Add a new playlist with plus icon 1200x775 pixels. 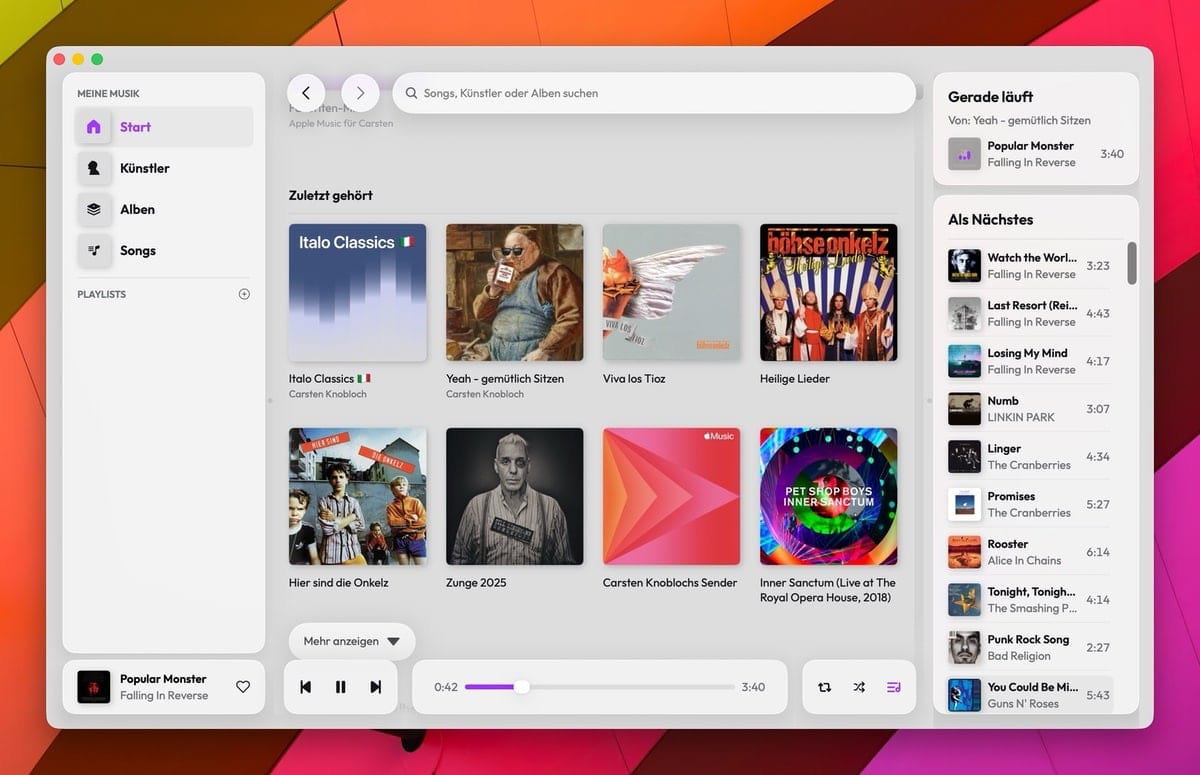(244, 294)
